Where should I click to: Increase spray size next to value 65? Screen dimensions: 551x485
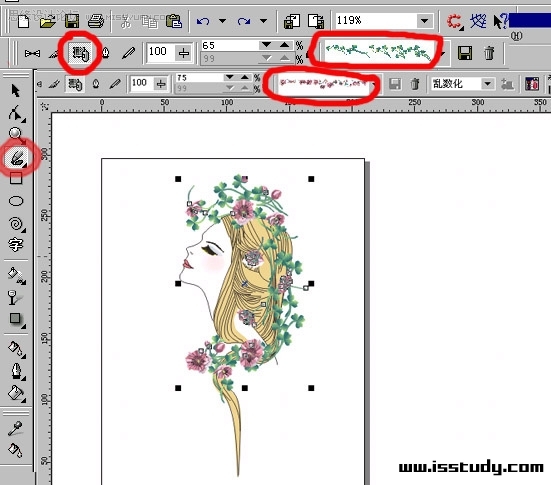click(284, 45)
